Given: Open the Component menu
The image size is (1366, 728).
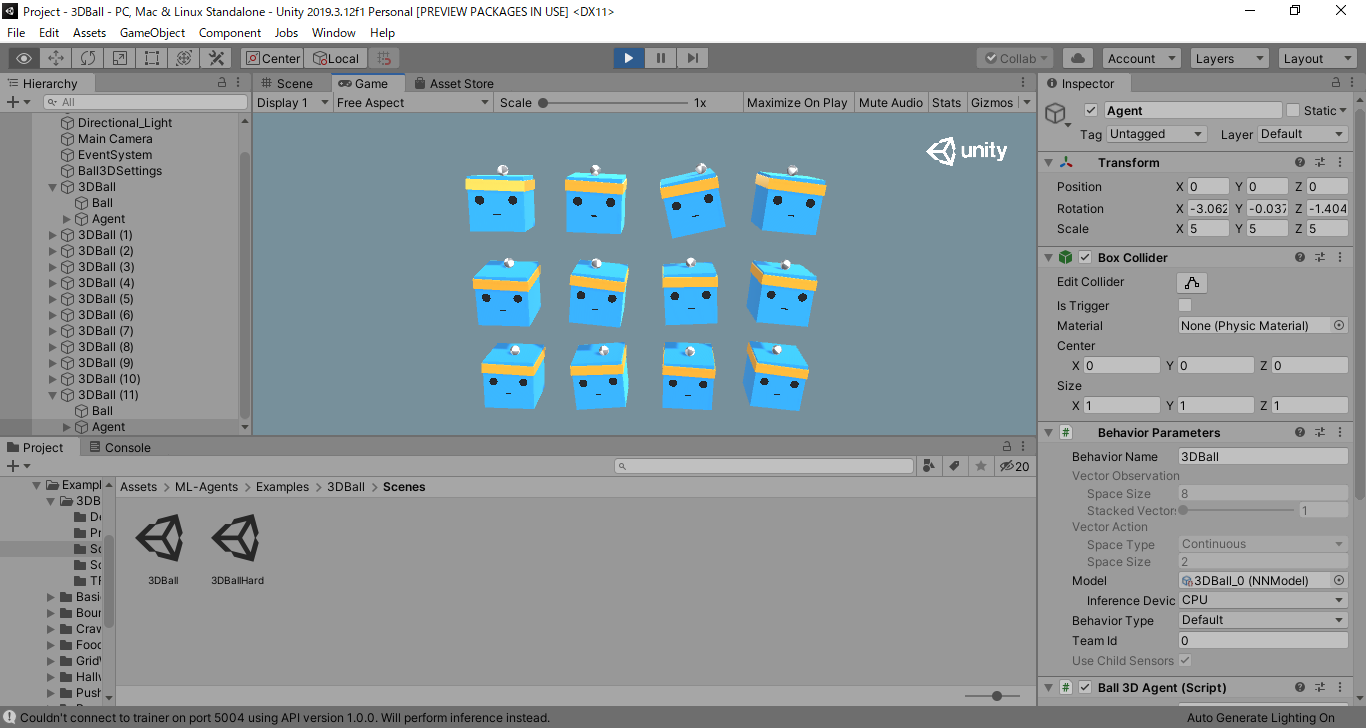Looking at the screenshot, I should (x=230, y=32).
